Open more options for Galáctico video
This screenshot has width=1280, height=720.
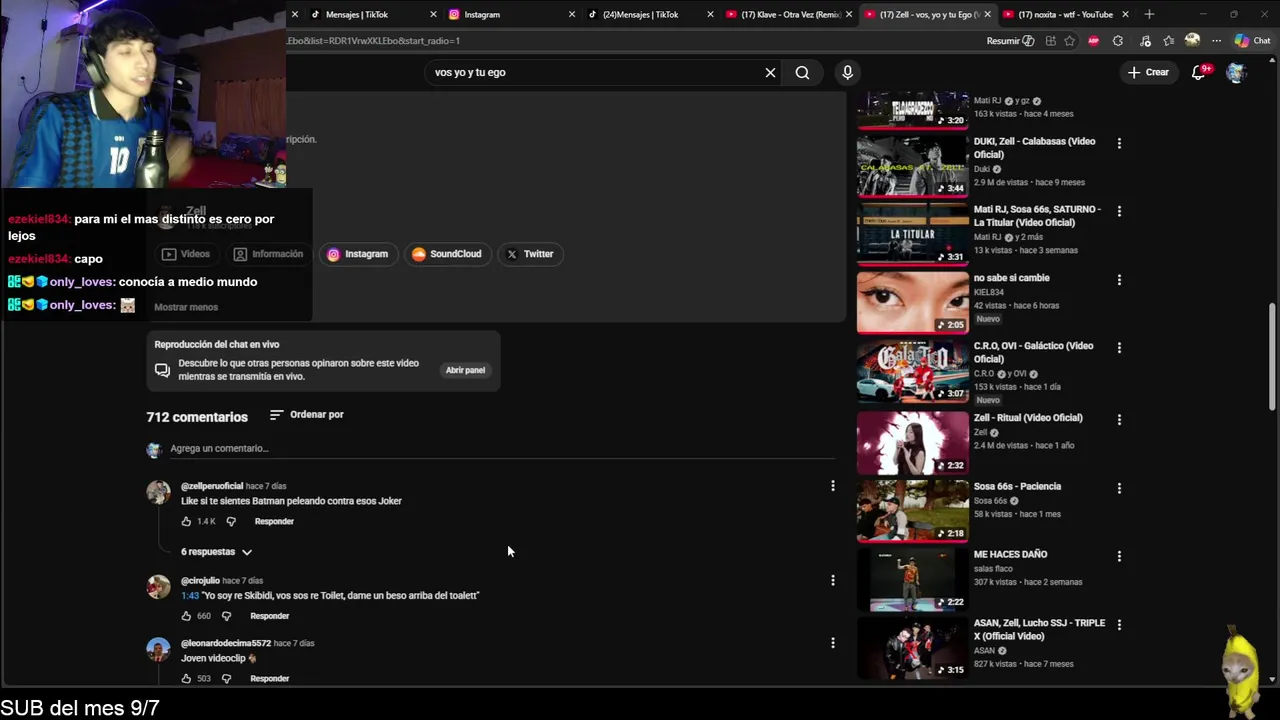[x=1119, y=347]
